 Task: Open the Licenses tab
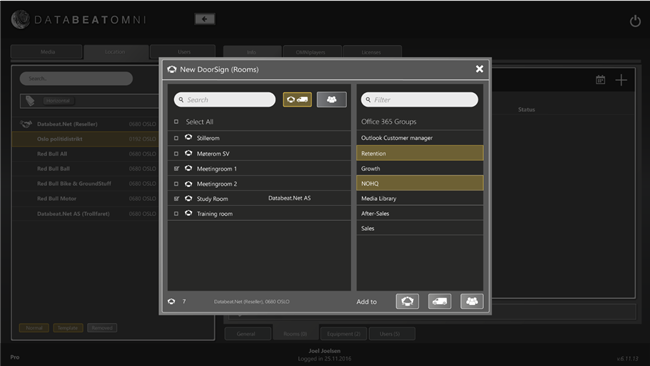[372, 52]
